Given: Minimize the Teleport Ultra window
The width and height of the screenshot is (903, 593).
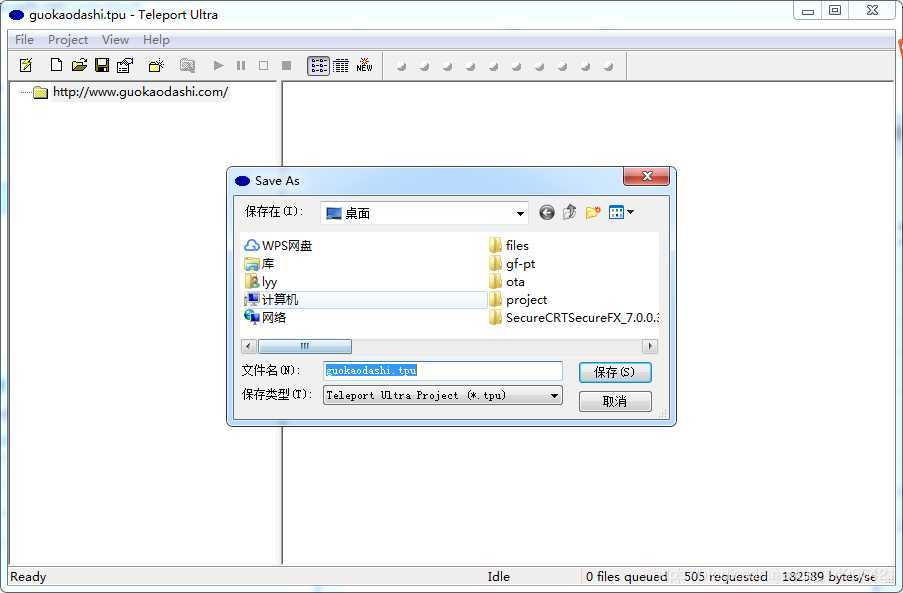Looking at the screenshot, I should point(808,10).
